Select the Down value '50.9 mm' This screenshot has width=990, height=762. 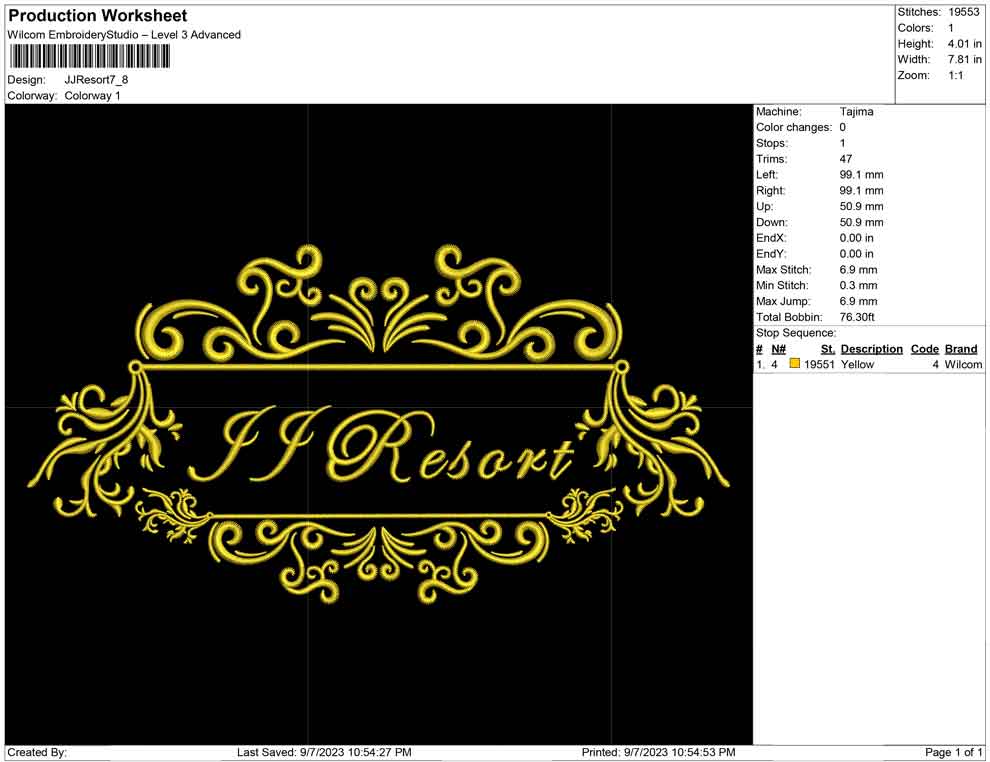[861, 222]
